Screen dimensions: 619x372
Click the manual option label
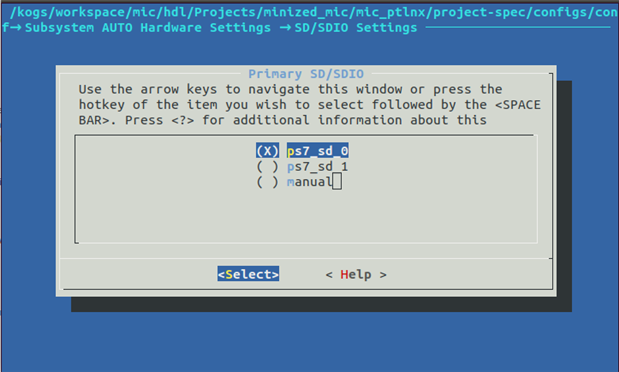(310, 182)
